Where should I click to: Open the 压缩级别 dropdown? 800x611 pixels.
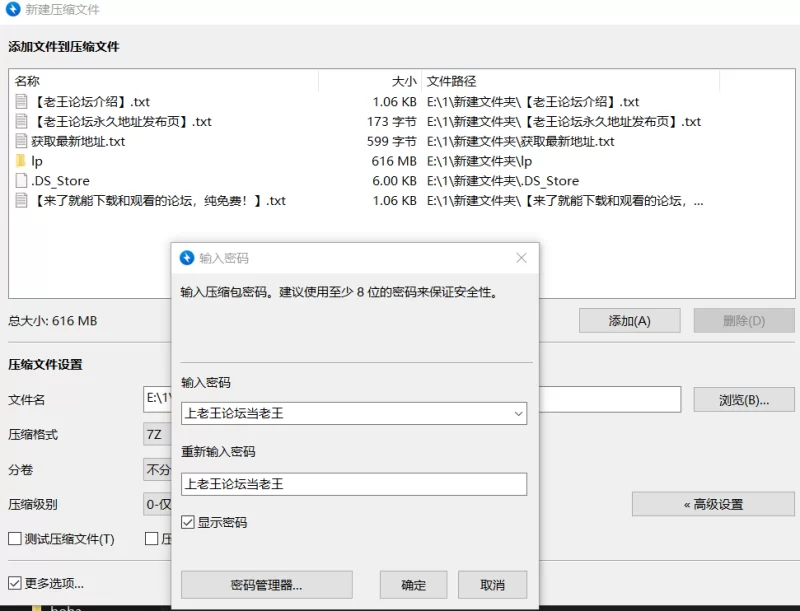coord(157,504)
